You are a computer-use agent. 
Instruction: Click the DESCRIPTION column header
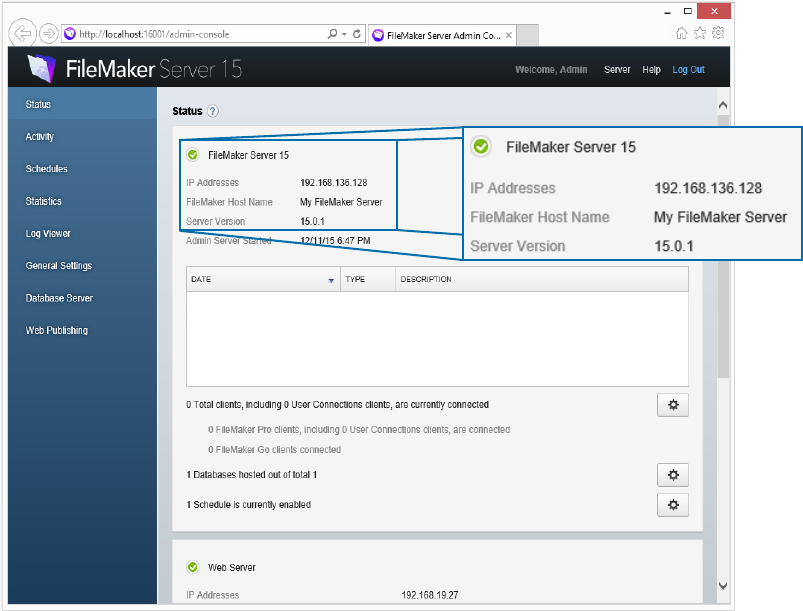[x=542, y=279]
